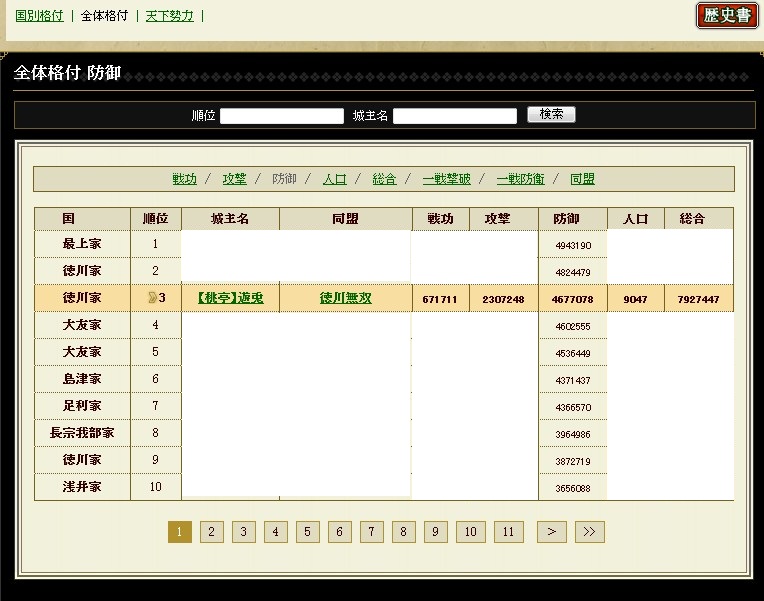The width and height of the screenshot is (764, 601).
Task: Switch ranking to 人口
Action: coord(335,179)
